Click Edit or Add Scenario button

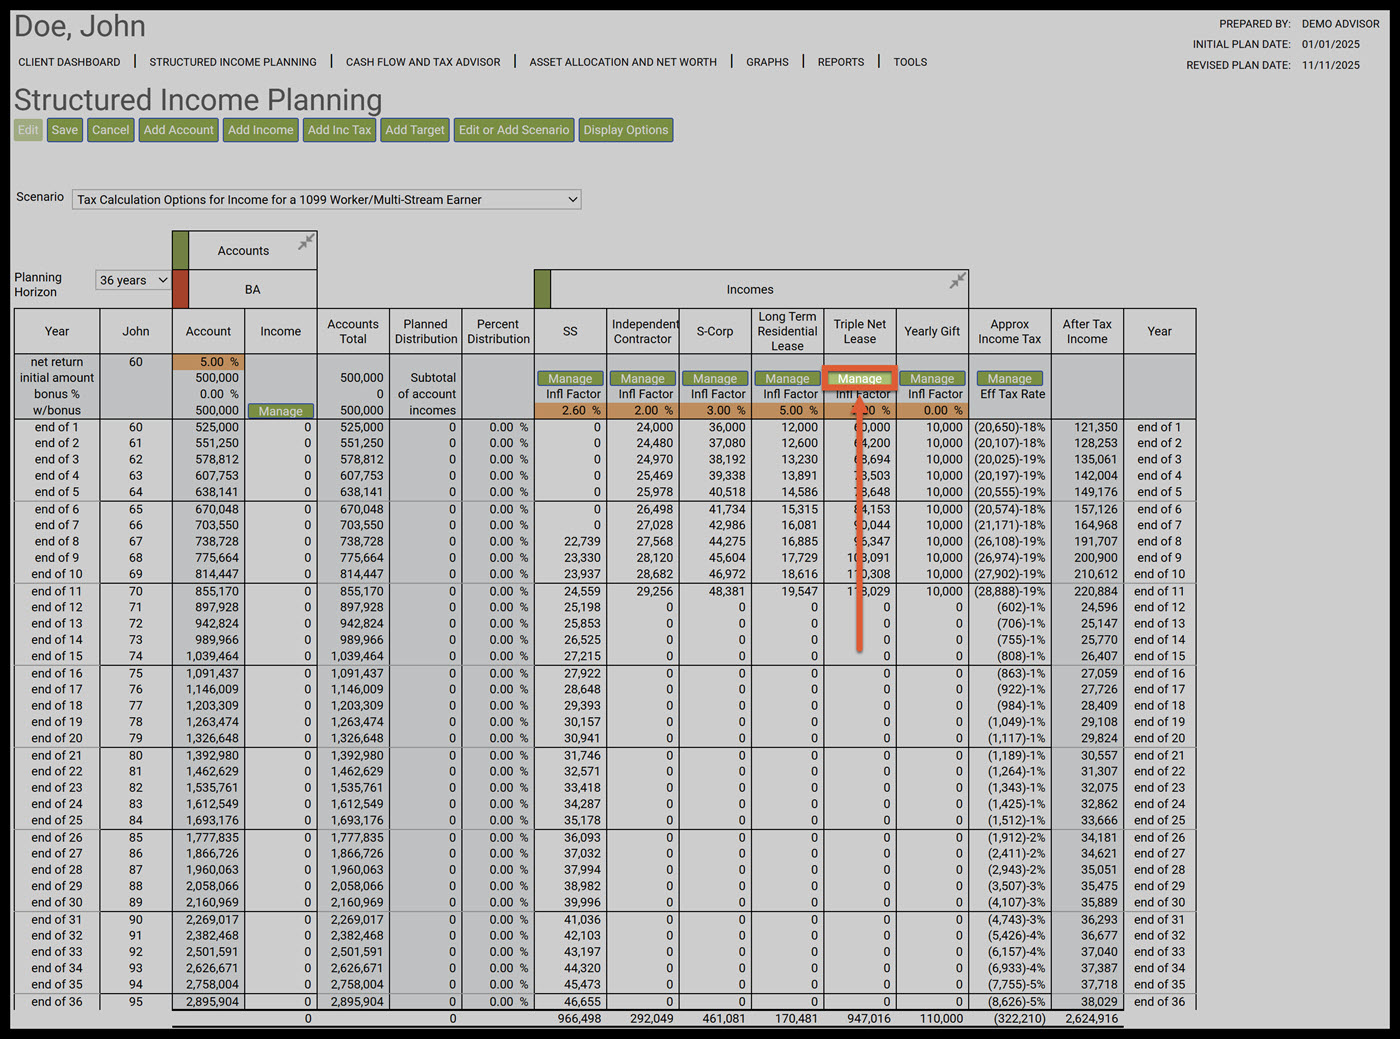pos(514,130)
